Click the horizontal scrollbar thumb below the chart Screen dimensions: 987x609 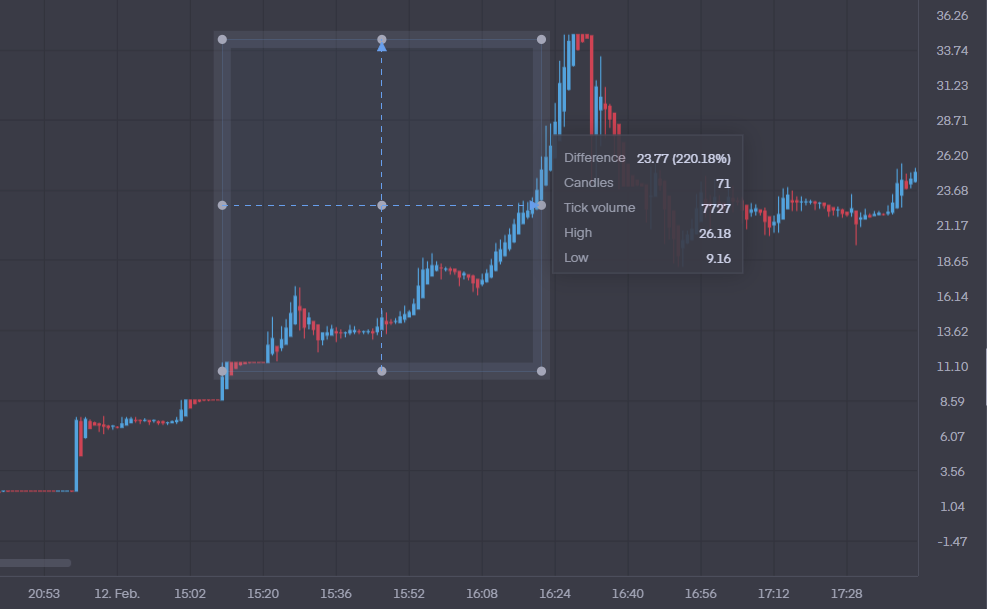[35, 563]
